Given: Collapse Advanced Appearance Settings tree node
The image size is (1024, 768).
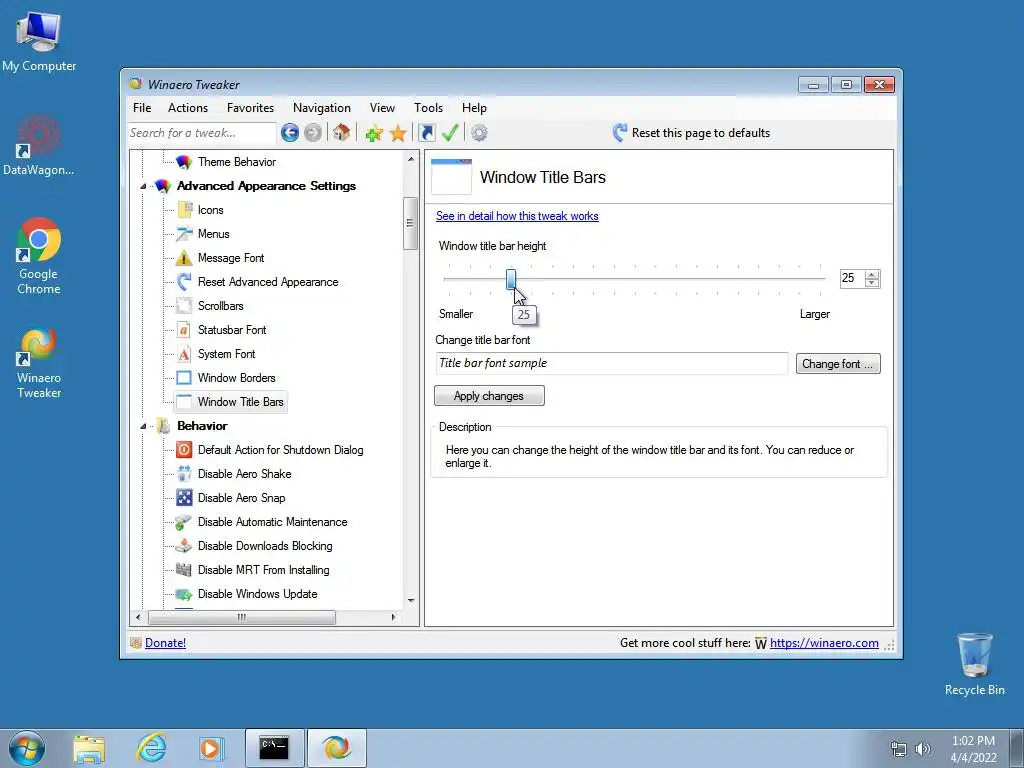Looking at the screenshot, I should click(x=143, y=187).
